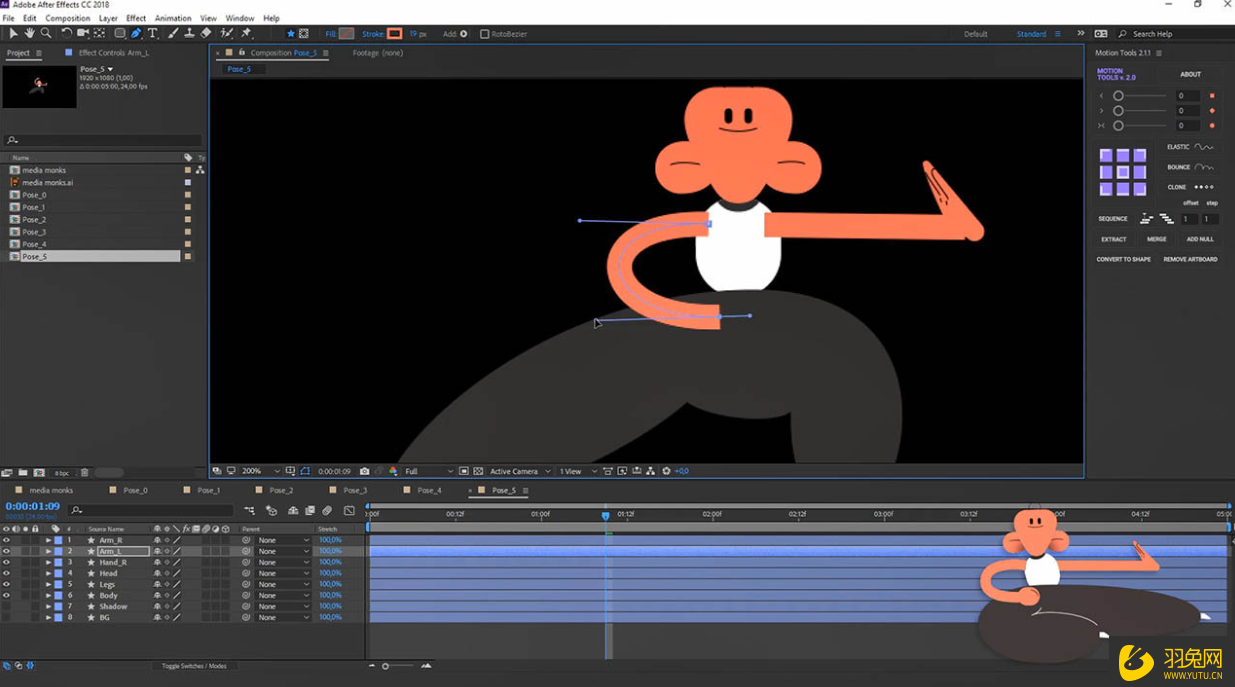Expand the Arm_R layer properties

[x=48, y=540]
